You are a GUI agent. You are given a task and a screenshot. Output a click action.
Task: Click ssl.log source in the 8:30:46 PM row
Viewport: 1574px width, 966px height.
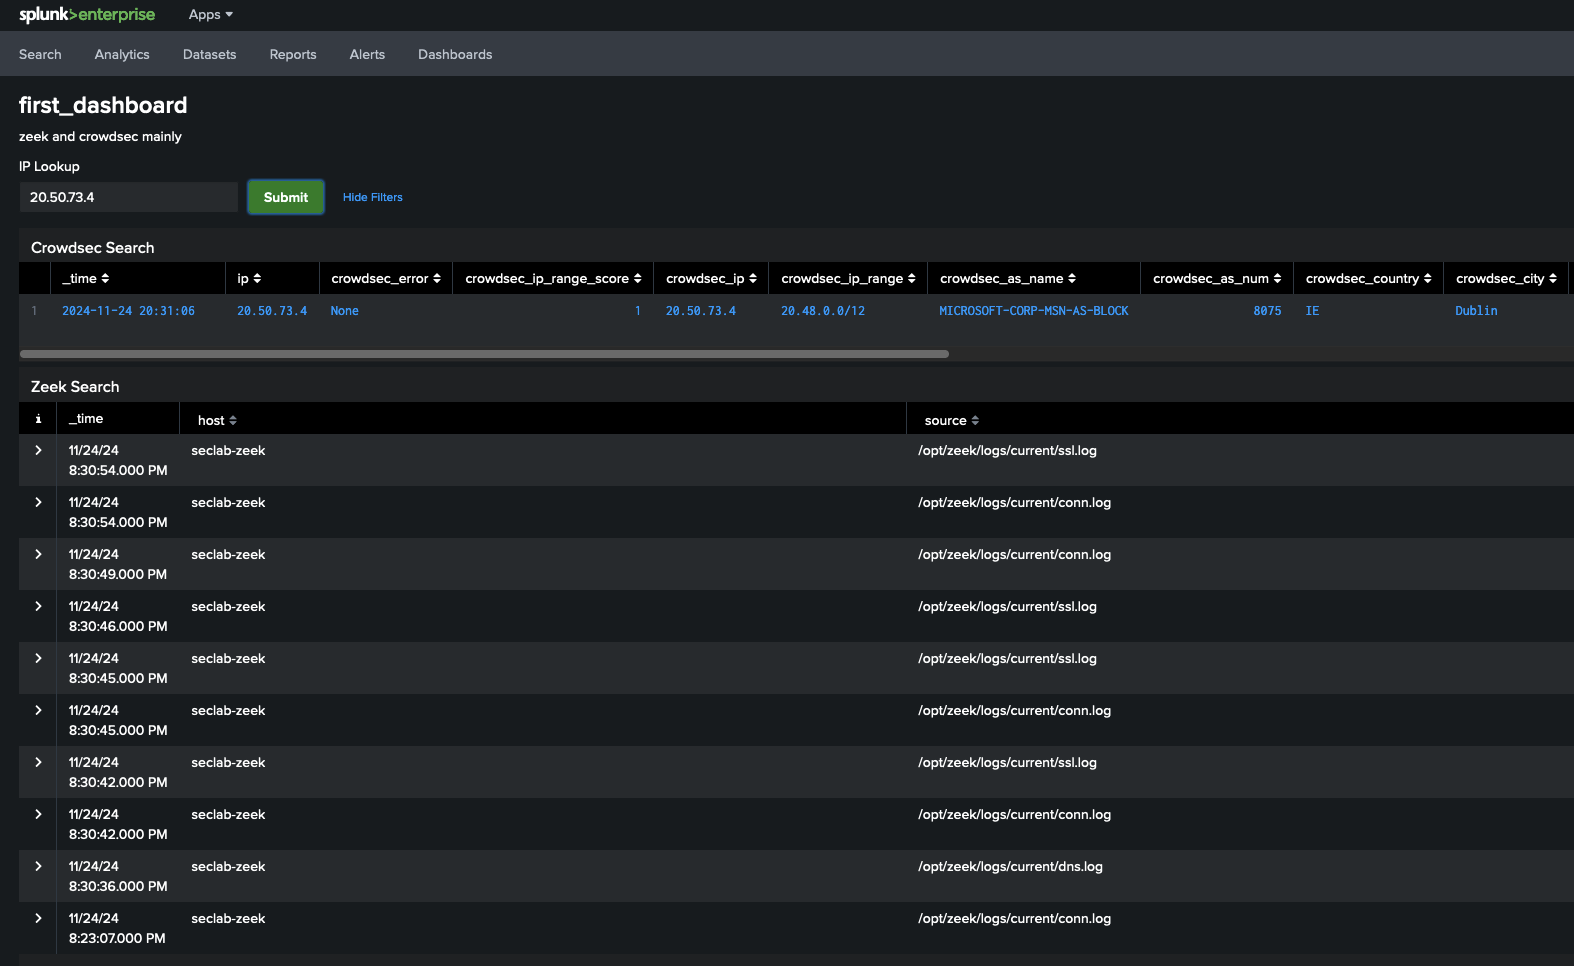click(1007, 607)
